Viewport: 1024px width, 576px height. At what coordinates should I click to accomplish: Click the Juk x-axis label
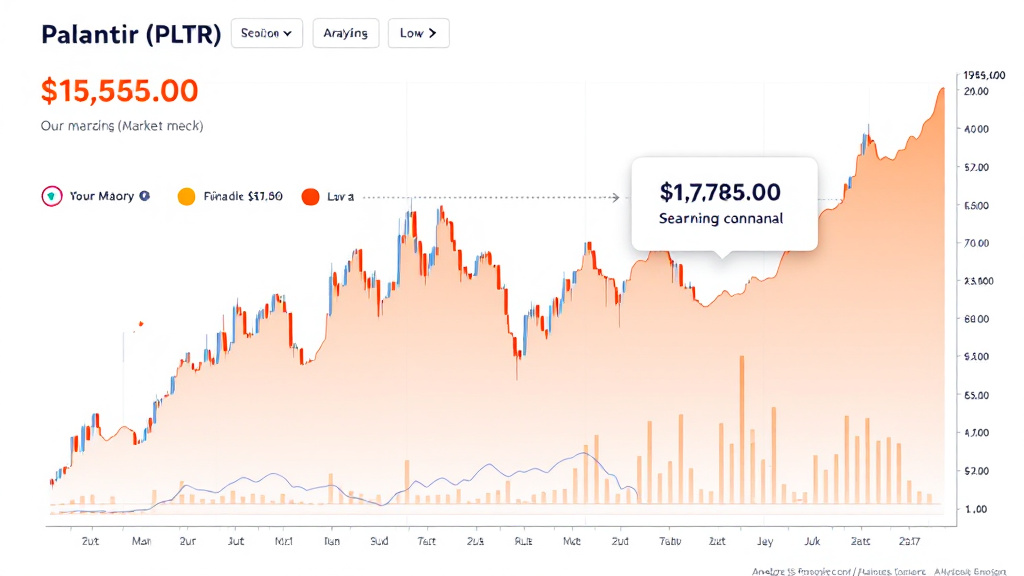812,541
